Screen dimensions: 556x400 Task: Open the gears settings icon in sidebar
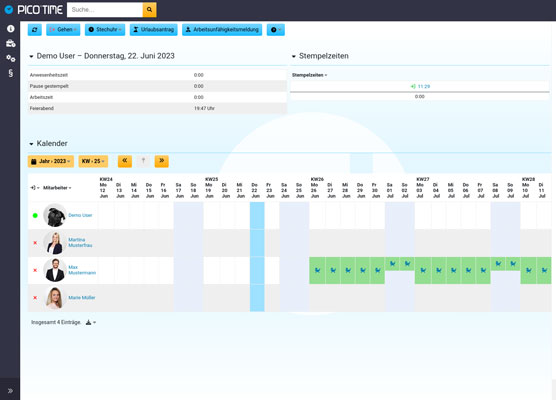coord(11,58)
